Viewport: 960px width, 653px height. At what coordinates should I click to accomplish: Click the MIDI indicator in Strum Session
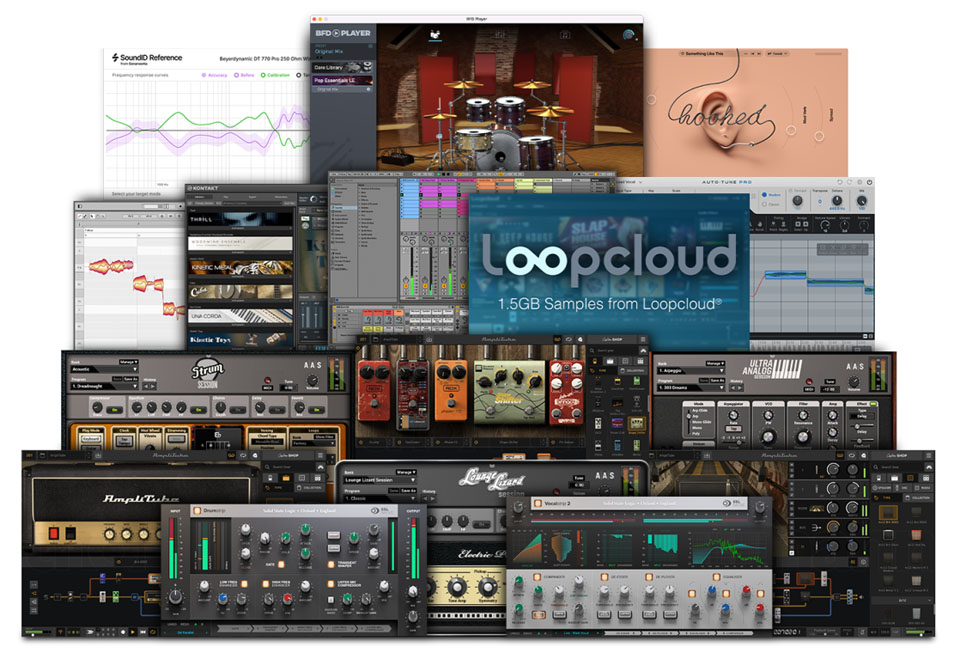tap(268, 383)
